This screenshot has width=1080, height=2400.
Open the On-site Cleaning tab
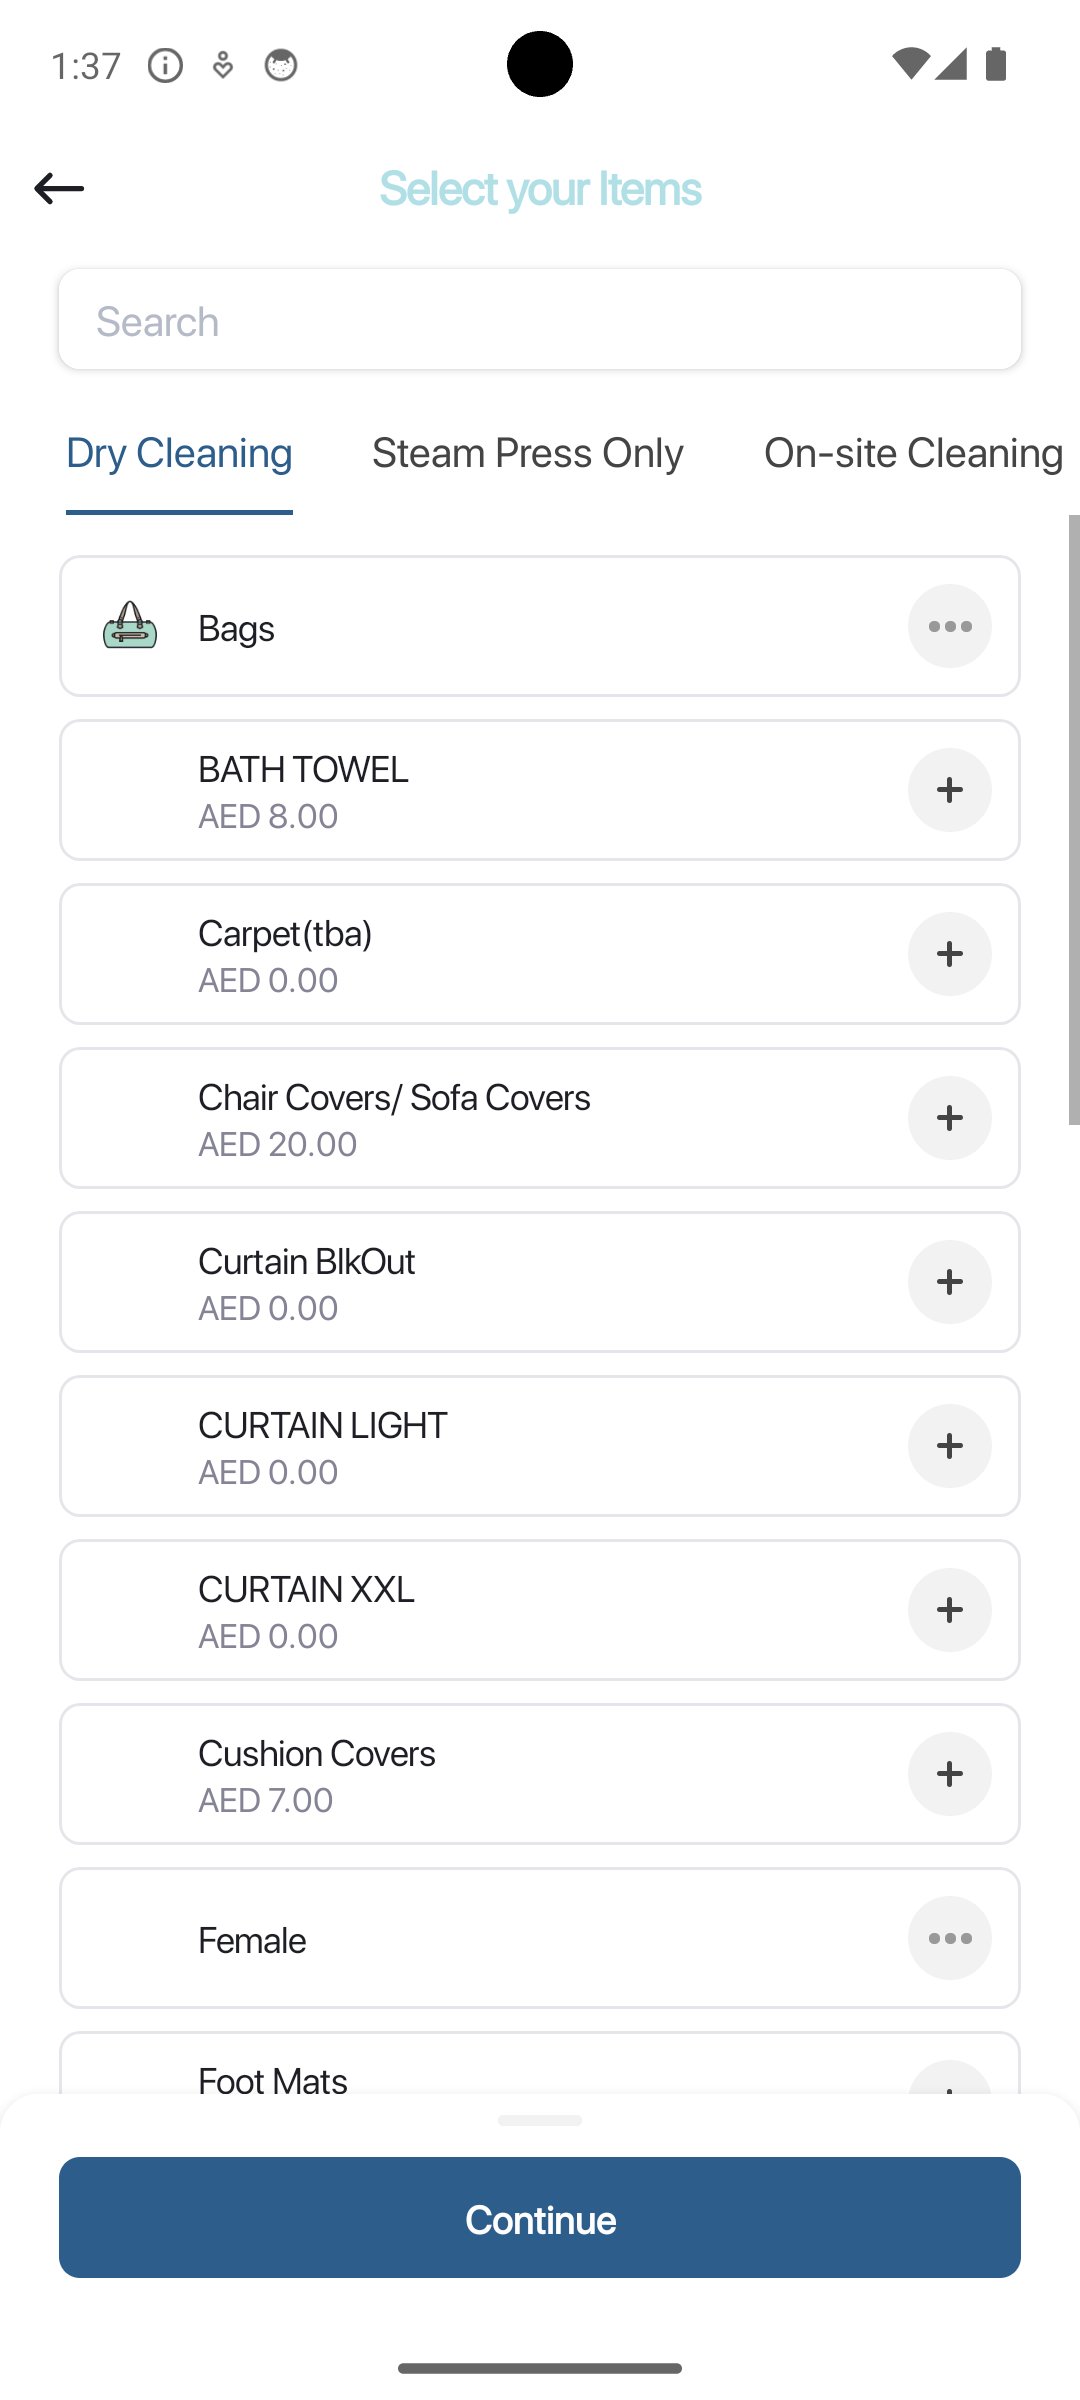coord(913,454)
